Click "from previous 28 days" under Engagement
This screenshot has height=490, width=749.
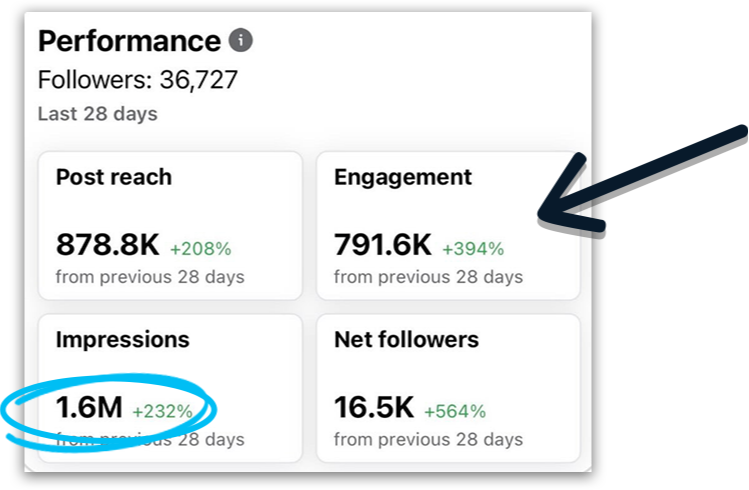[x=428, y=276]
